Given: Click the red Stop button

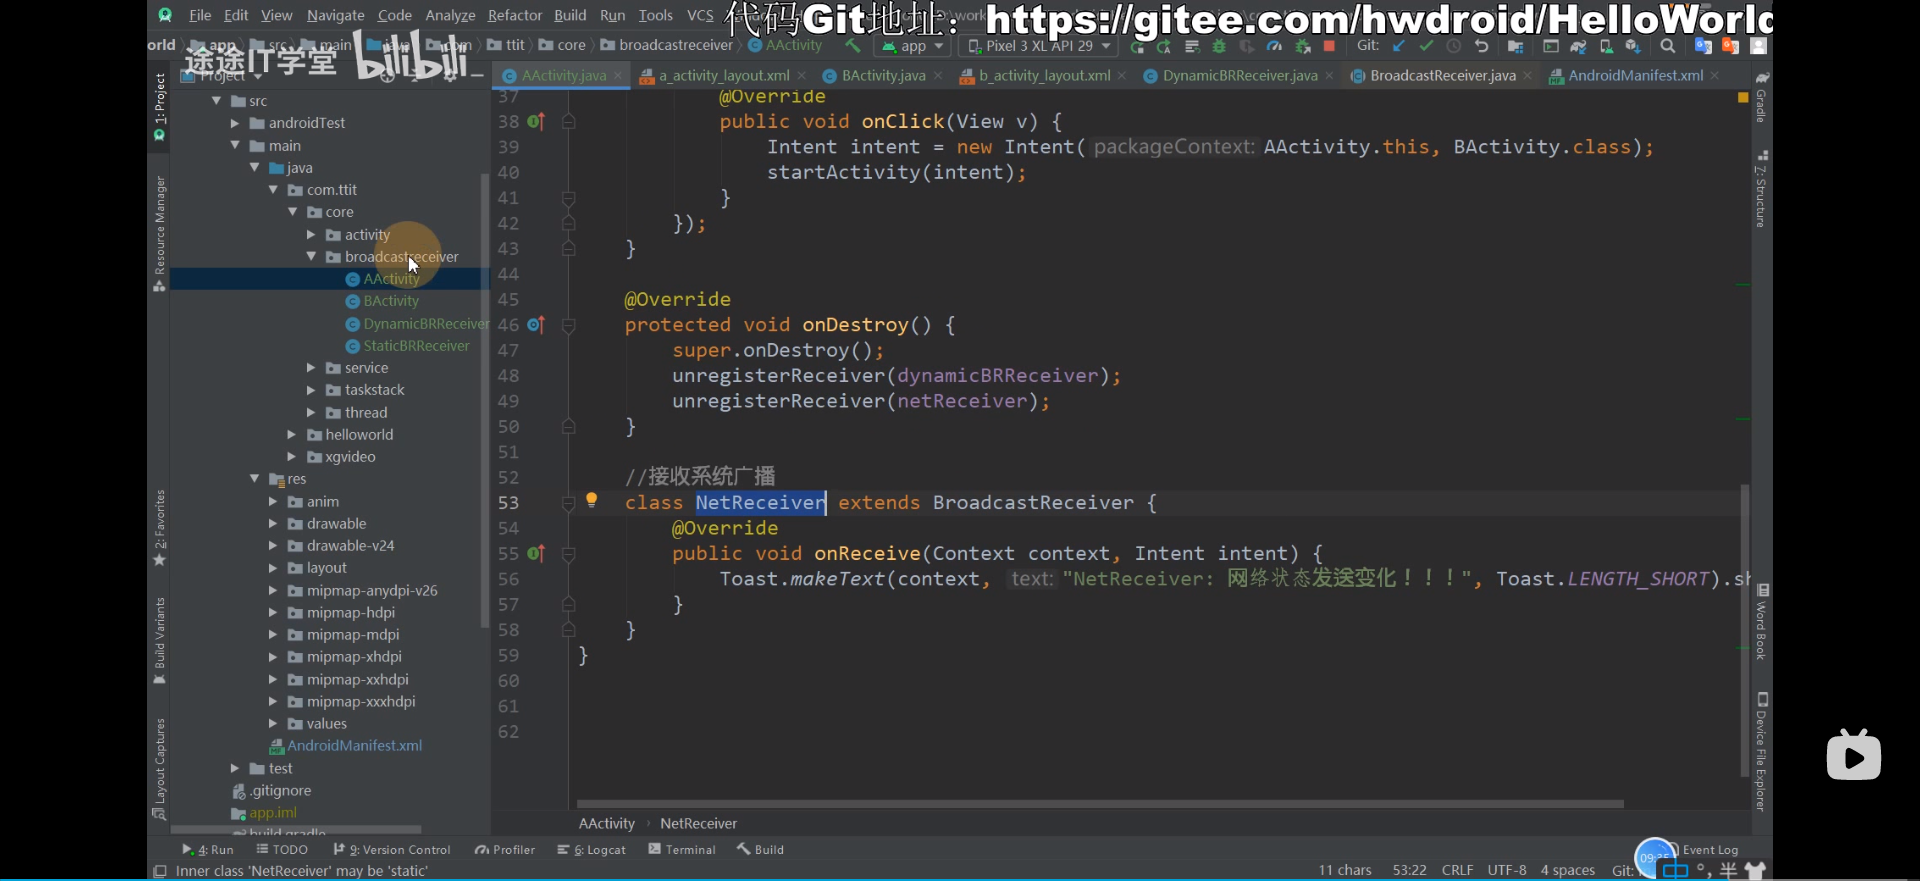Looking at the screenshot, I should click(x=1329, y=46).
